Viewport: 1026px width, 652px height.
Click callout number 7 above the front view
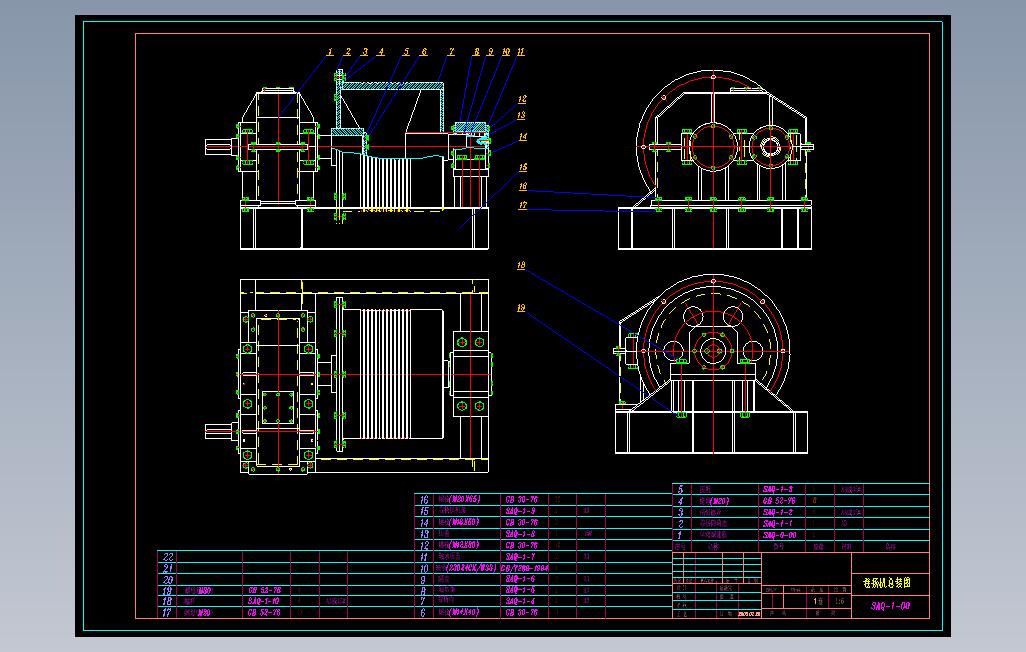coord(451,52)
